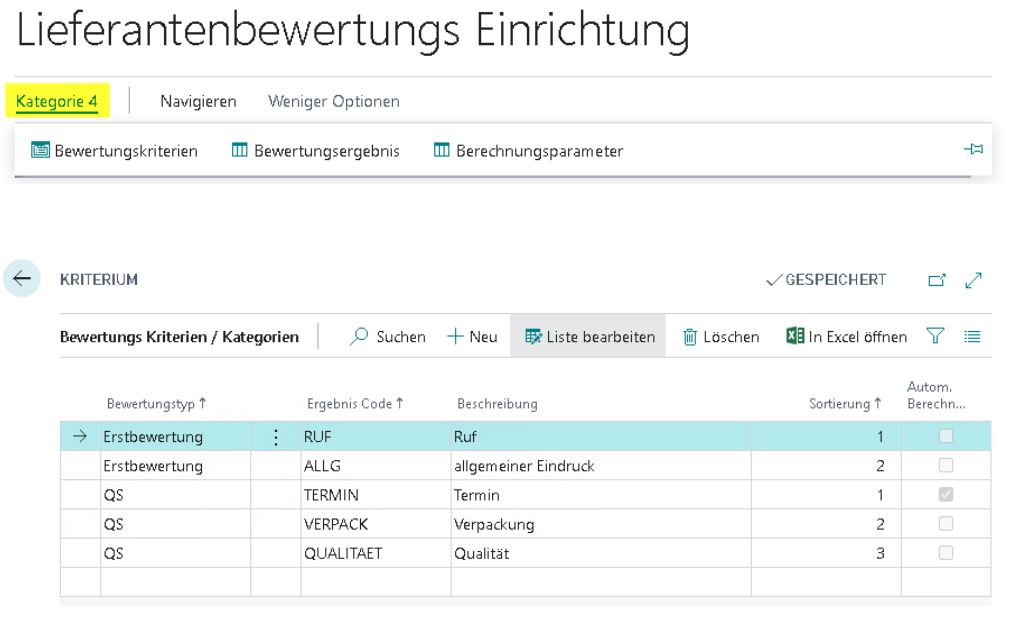The height and width of the screenshot is (623, 1014).
Task: Click the Weniger Optionen link
Action: click(333, 101)
